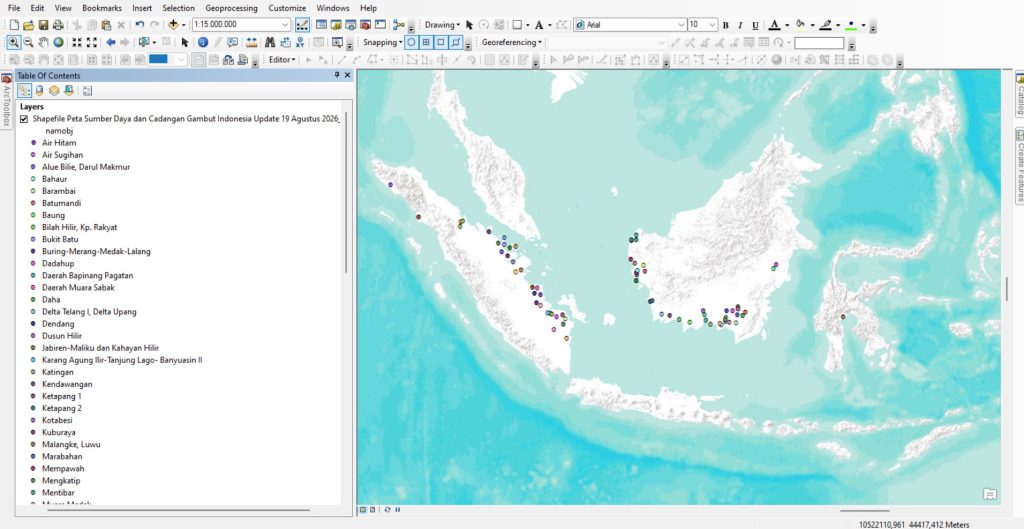
Task: Open the font color picker
Action: tap(775, 25)
